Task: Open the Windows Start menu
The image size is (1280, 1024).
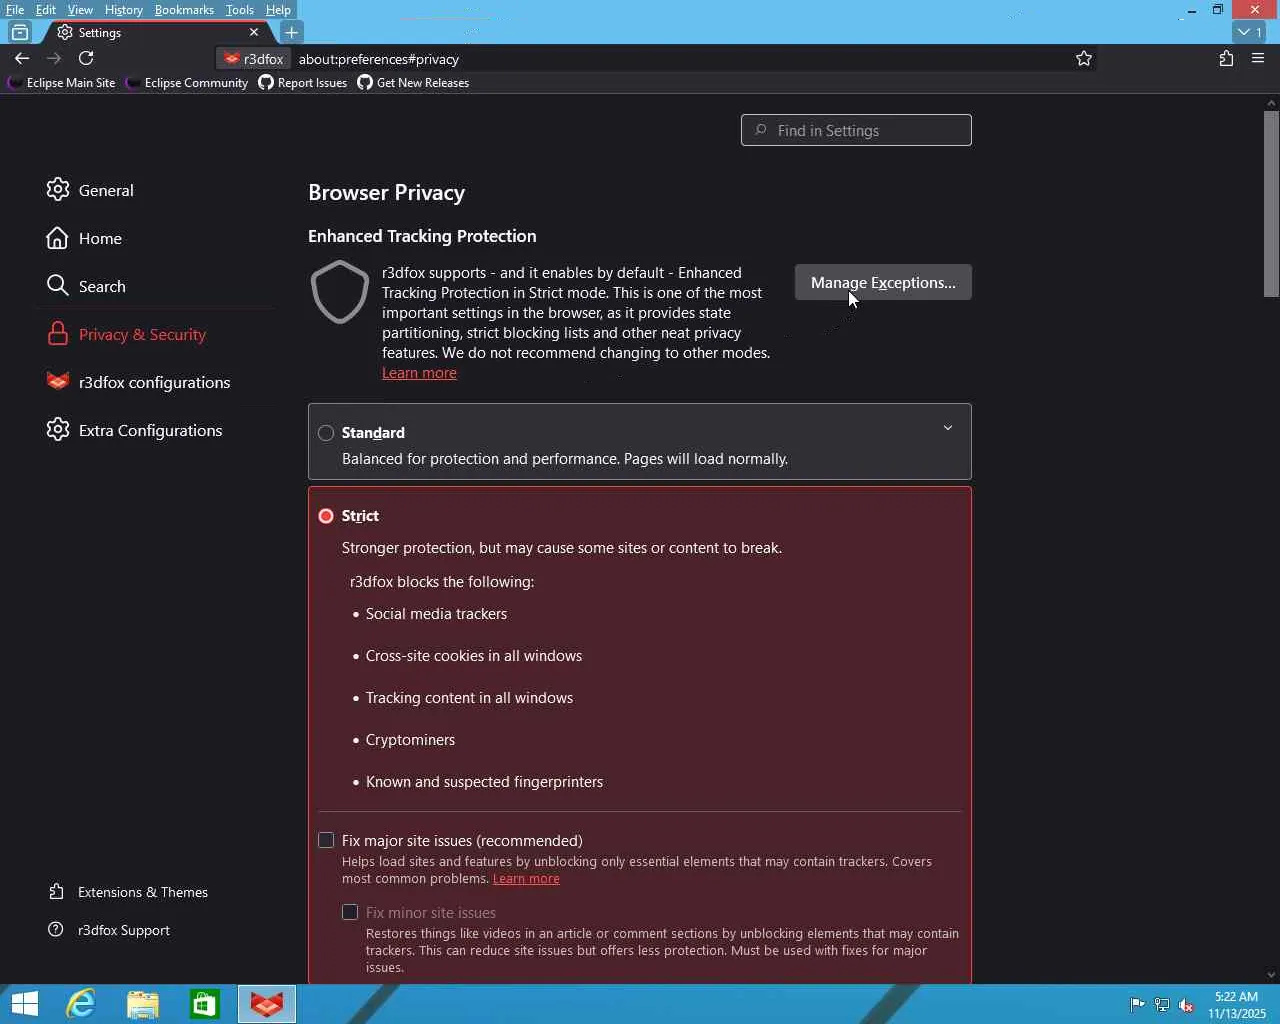Action: [24, 1004]
